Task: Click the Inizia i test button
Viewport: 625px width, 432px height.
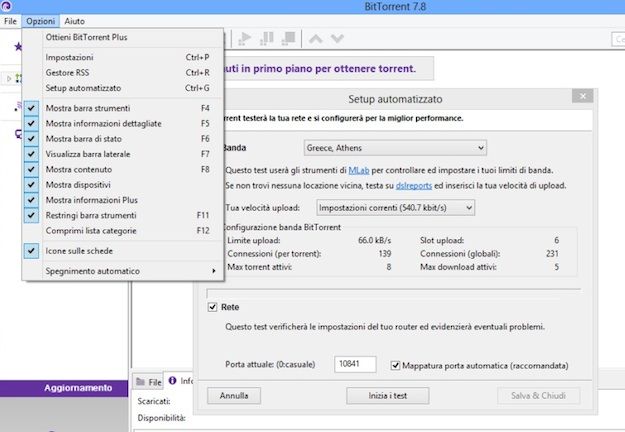Action: point(388,396)
